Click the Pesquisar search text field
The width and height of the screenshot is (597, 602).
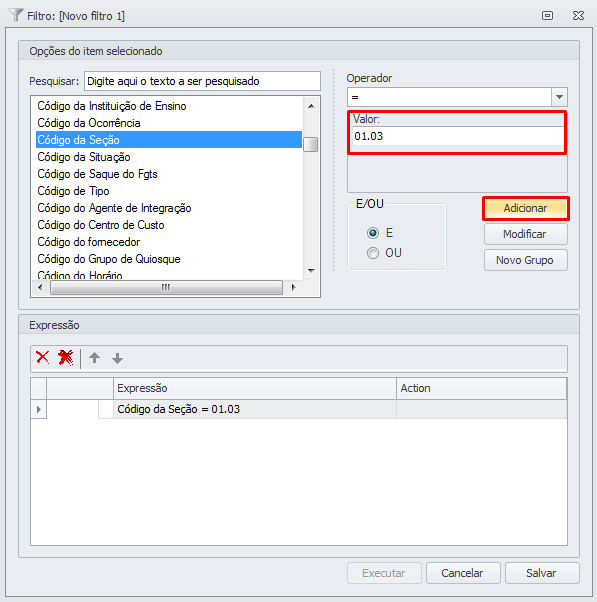pos(202,81)
